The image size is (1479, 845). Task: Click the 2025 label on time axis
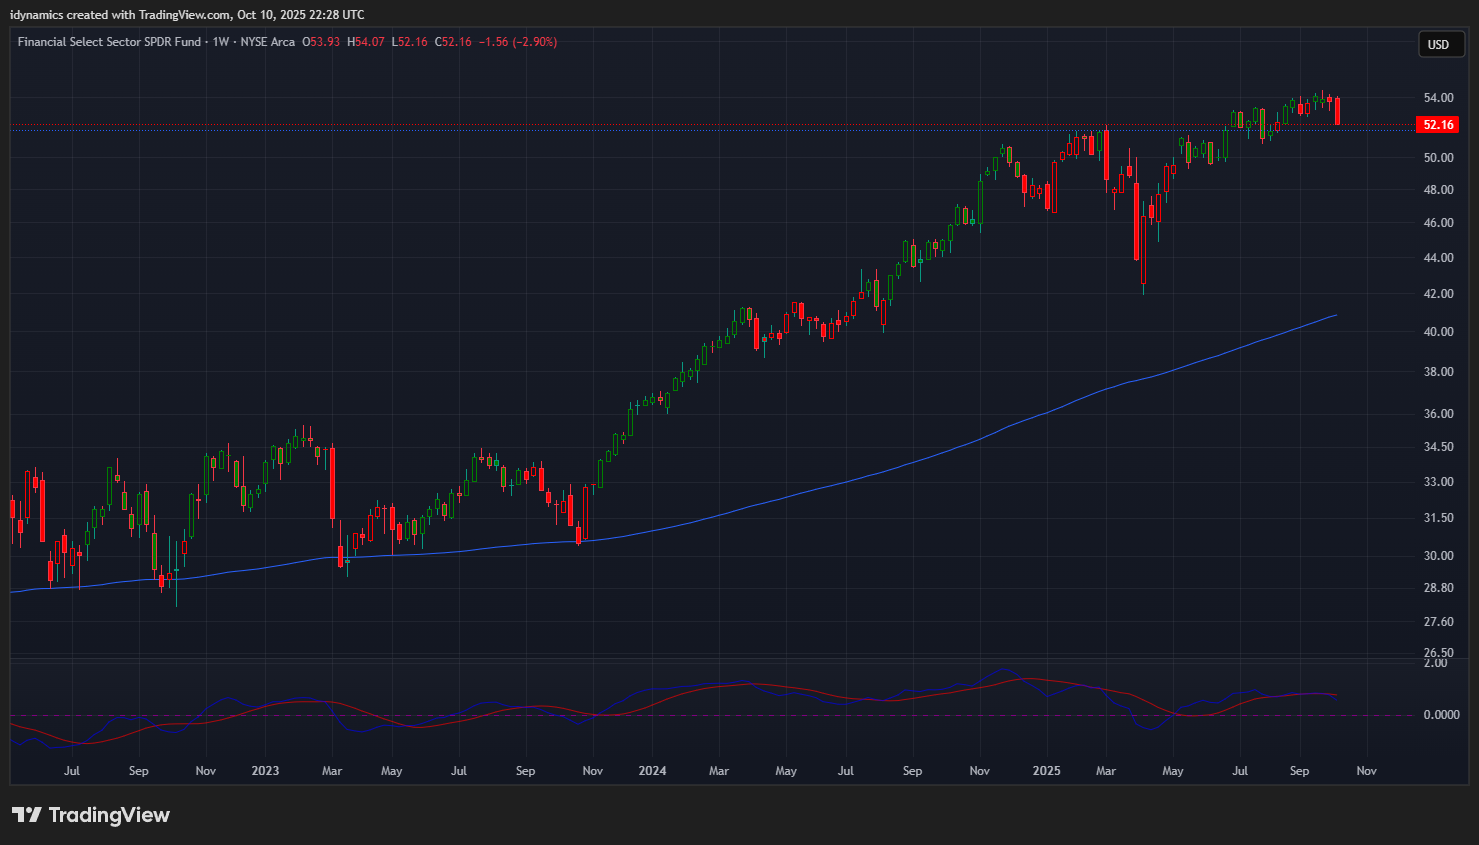tap(1046, 771)
